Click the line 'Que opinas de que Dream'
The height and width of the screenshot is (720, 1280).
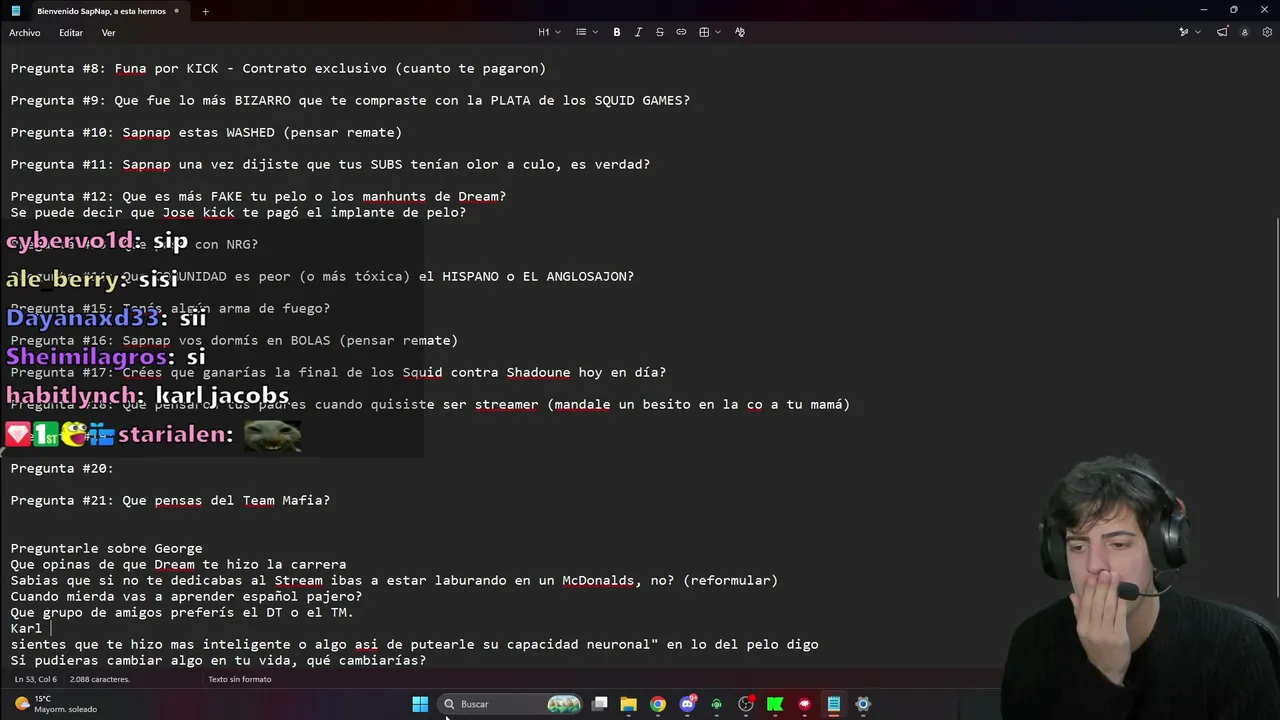click(x=178, y=565)
